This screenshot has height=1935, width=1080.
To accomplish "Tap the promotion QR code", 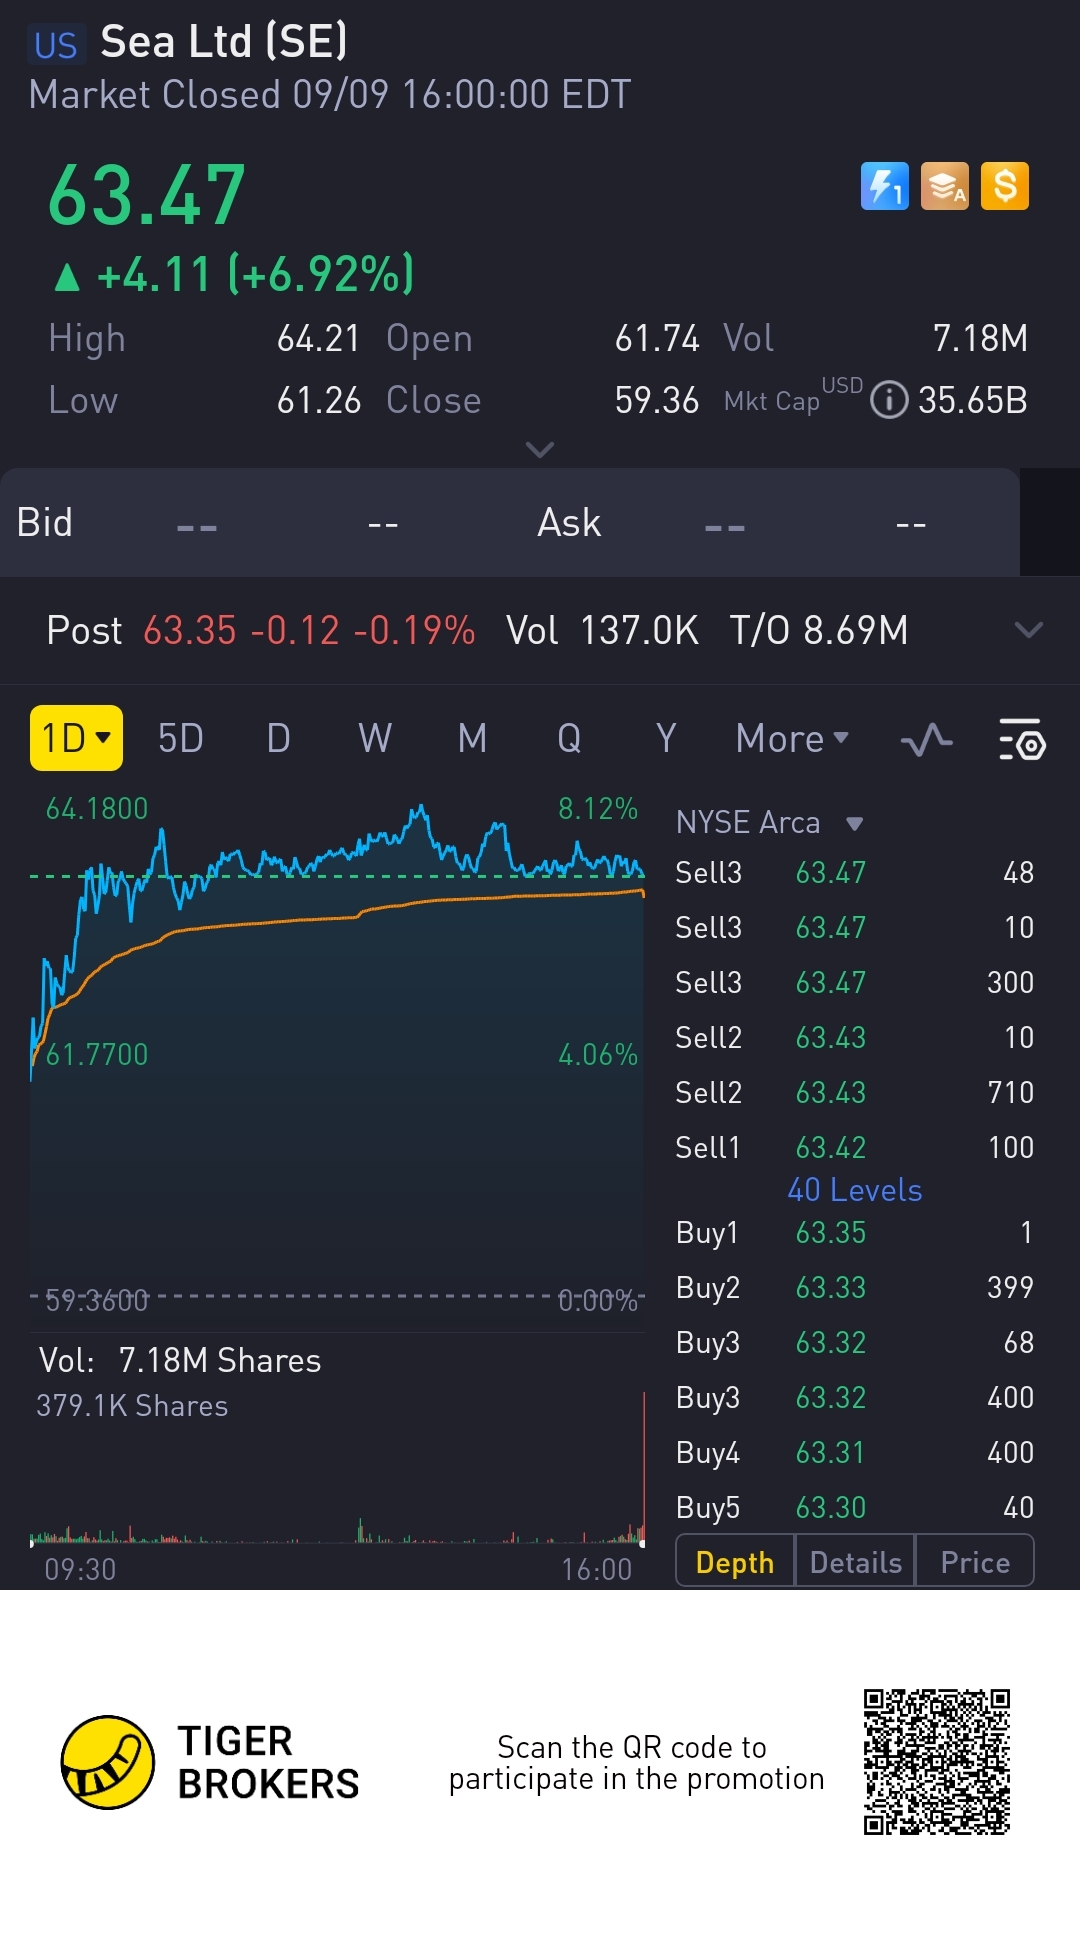I will click(937, 1762).
